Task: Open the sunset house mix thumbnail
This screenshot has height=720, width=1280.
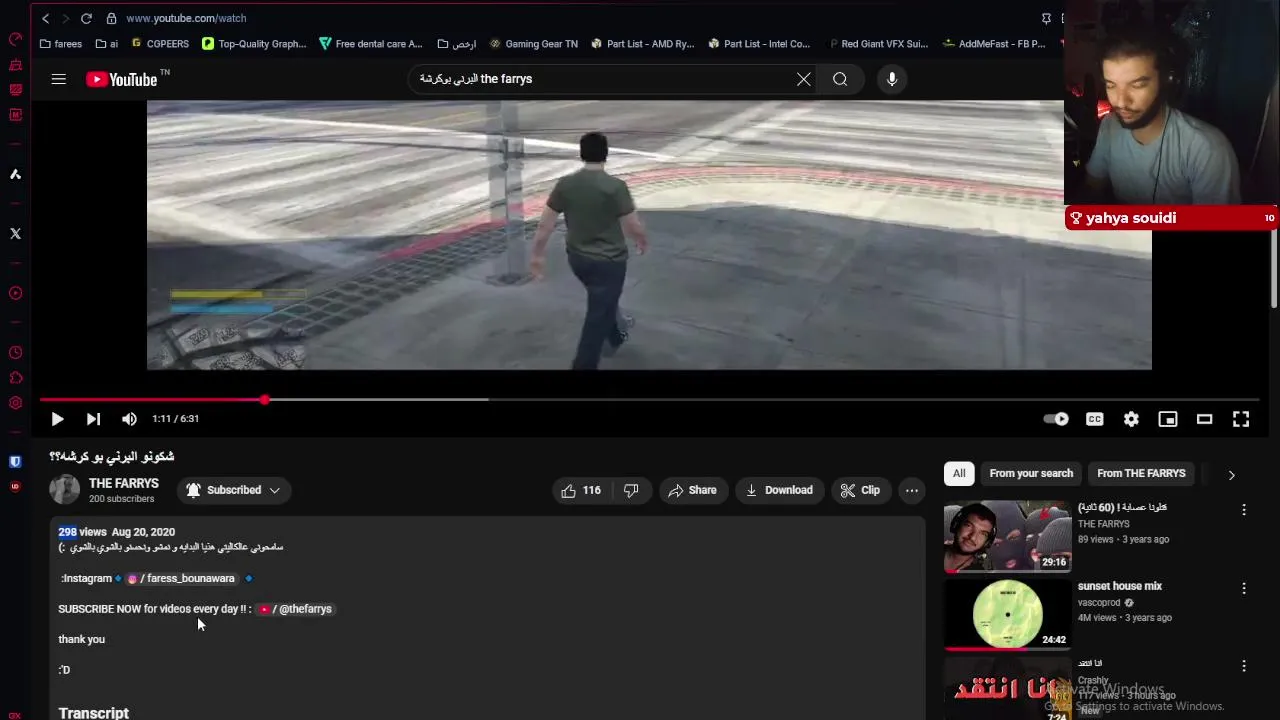Action: pos(1007,615)
